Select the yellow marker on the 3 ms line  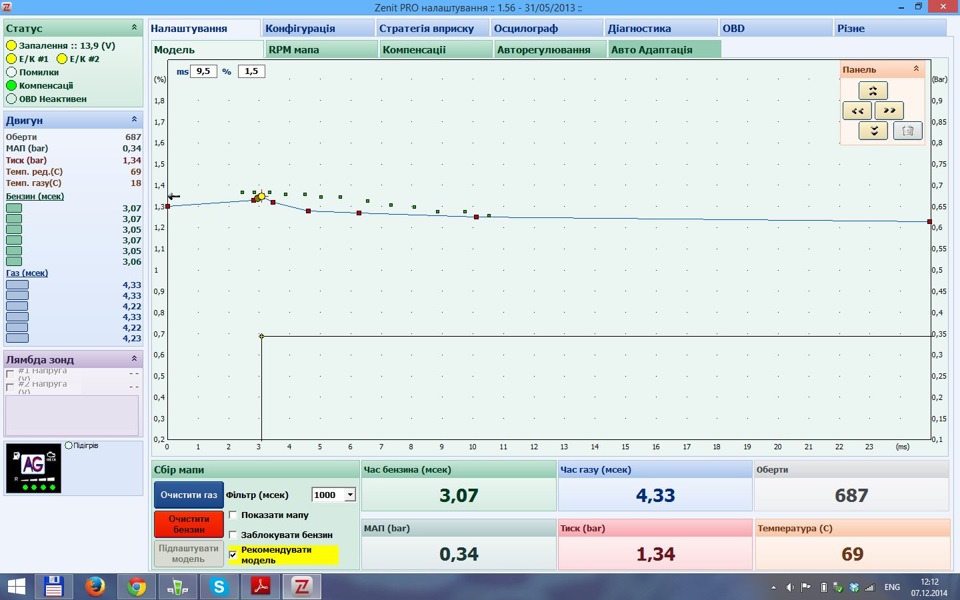pyautogui.click(x=261, y=336)
